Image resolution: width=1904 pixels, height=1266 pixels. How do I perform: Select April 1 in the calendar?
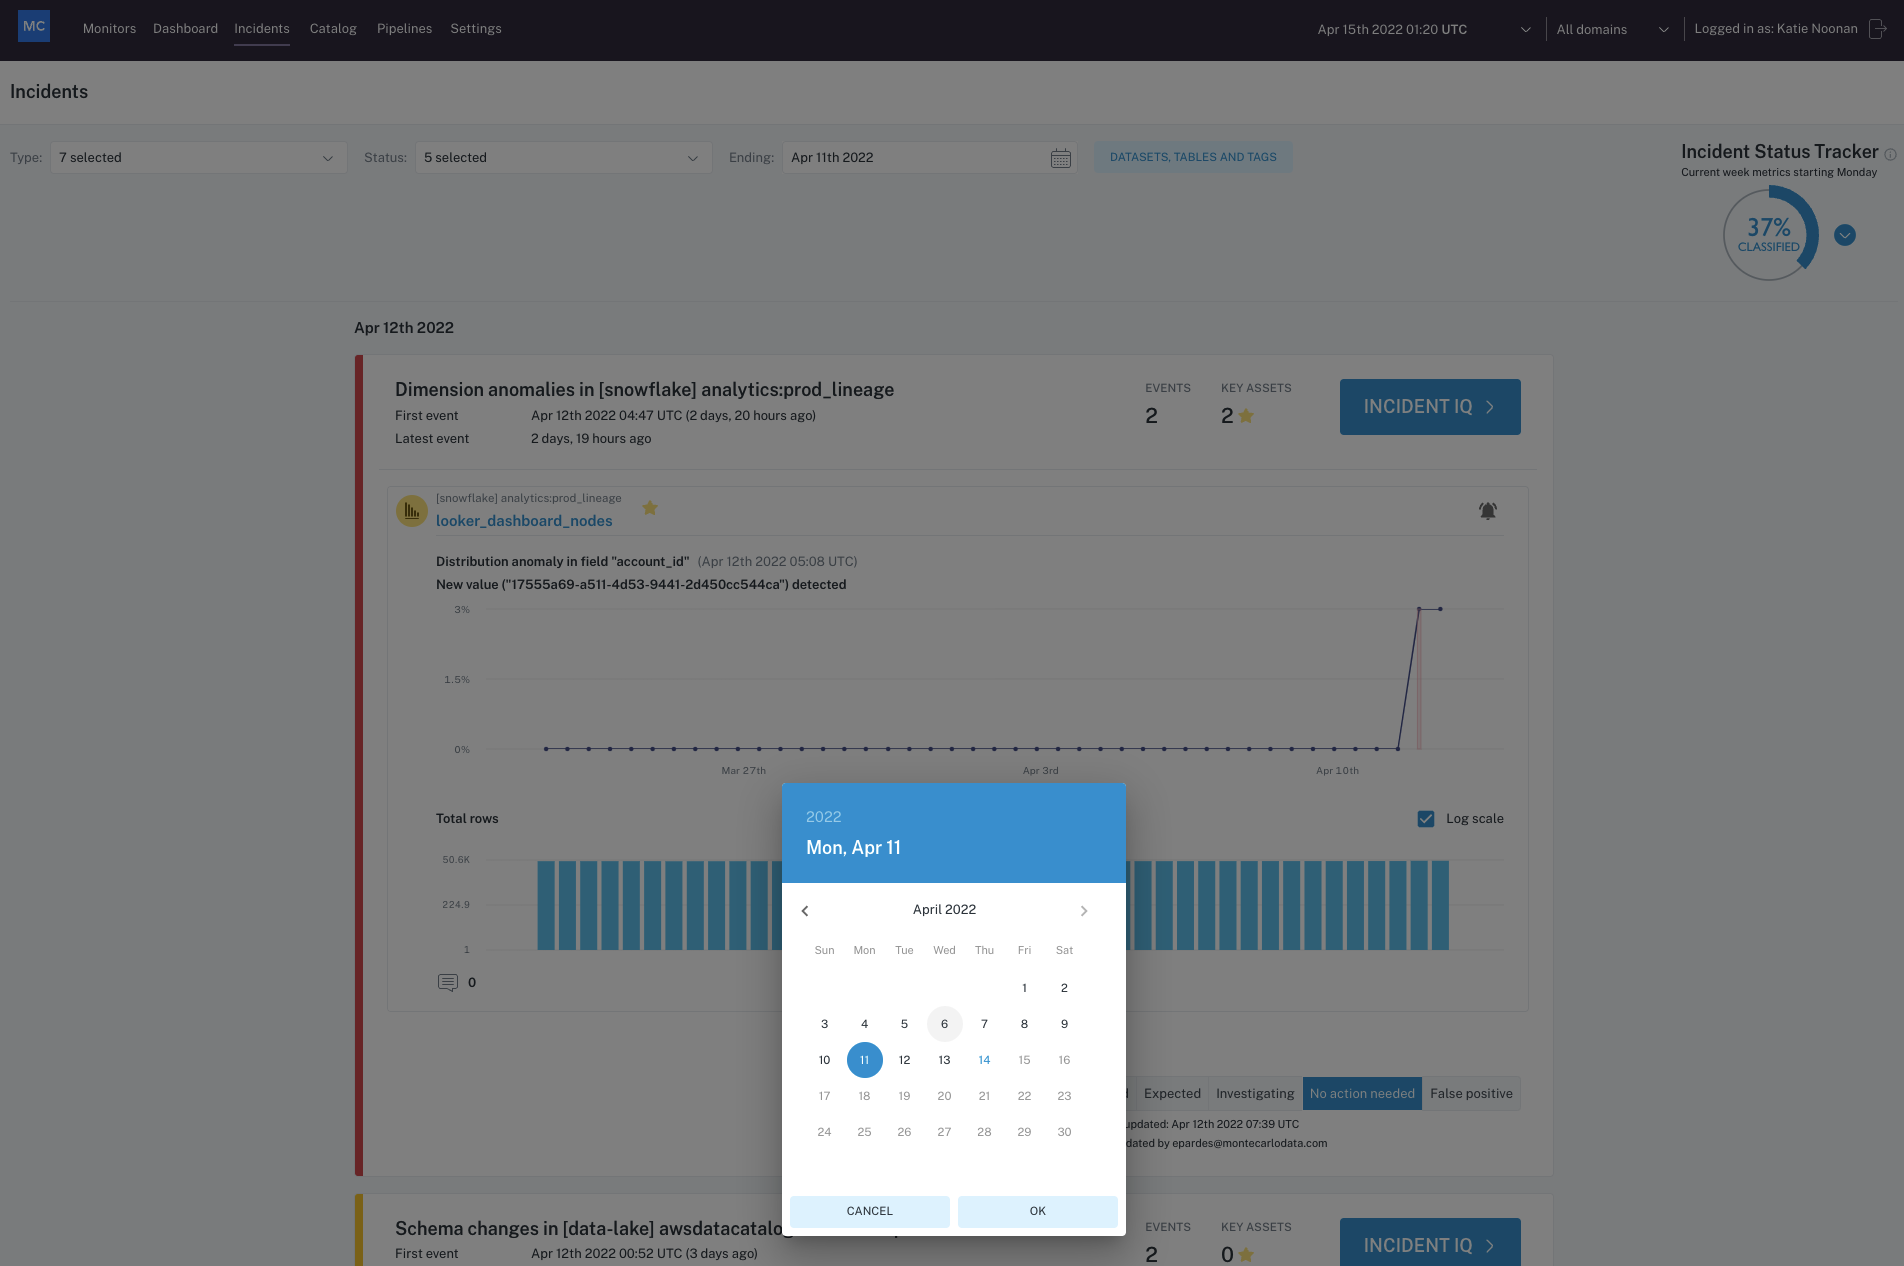click(1024, 988)
